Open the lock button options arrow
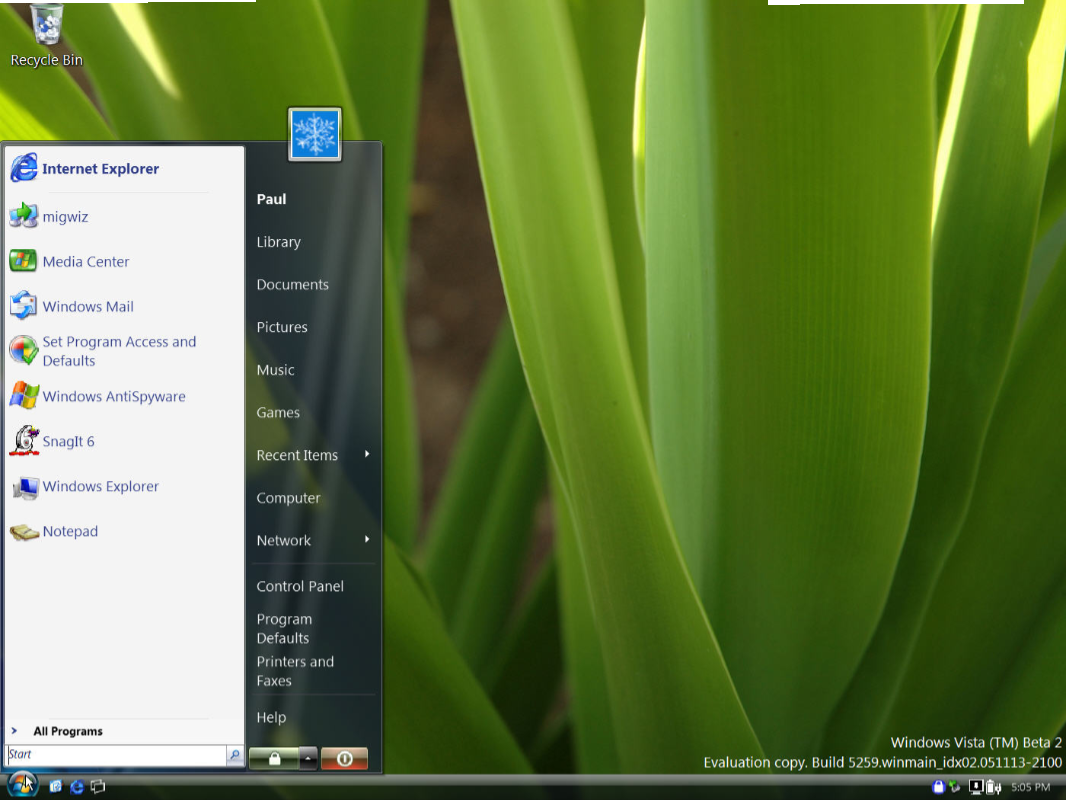This screenshot has height=800, width=1066. pos(309,759)
